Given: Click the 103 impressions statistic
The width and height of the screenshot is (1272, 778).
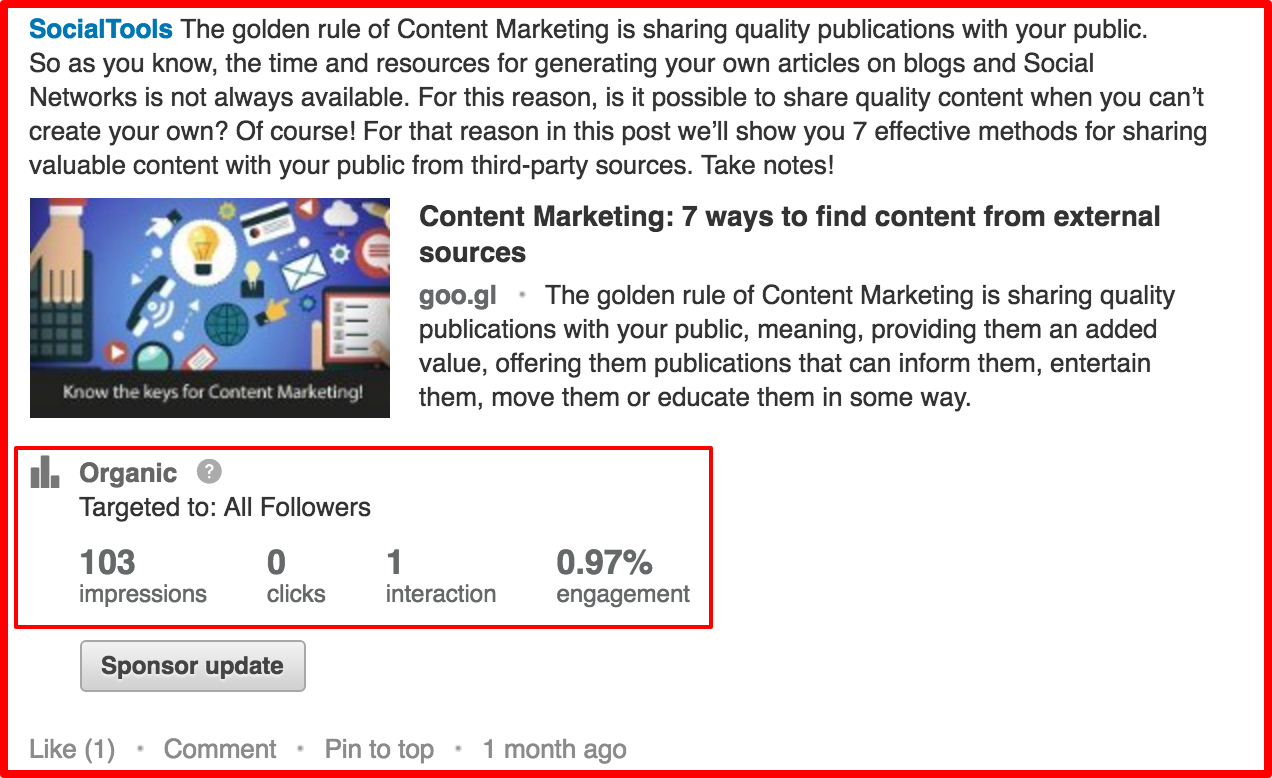Looking at the screenshot, I should point(143,577).
